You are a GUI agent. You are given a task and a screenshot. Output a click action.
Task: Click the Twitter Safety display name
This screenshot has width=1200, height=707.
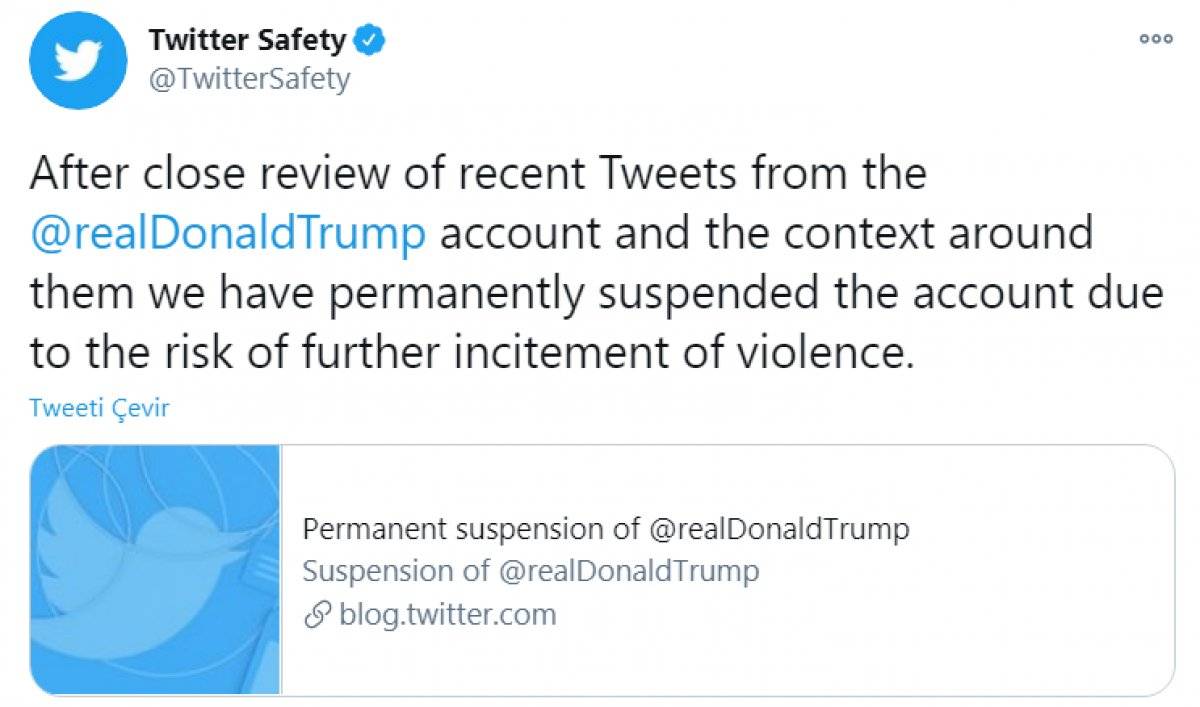click(246, 40)
